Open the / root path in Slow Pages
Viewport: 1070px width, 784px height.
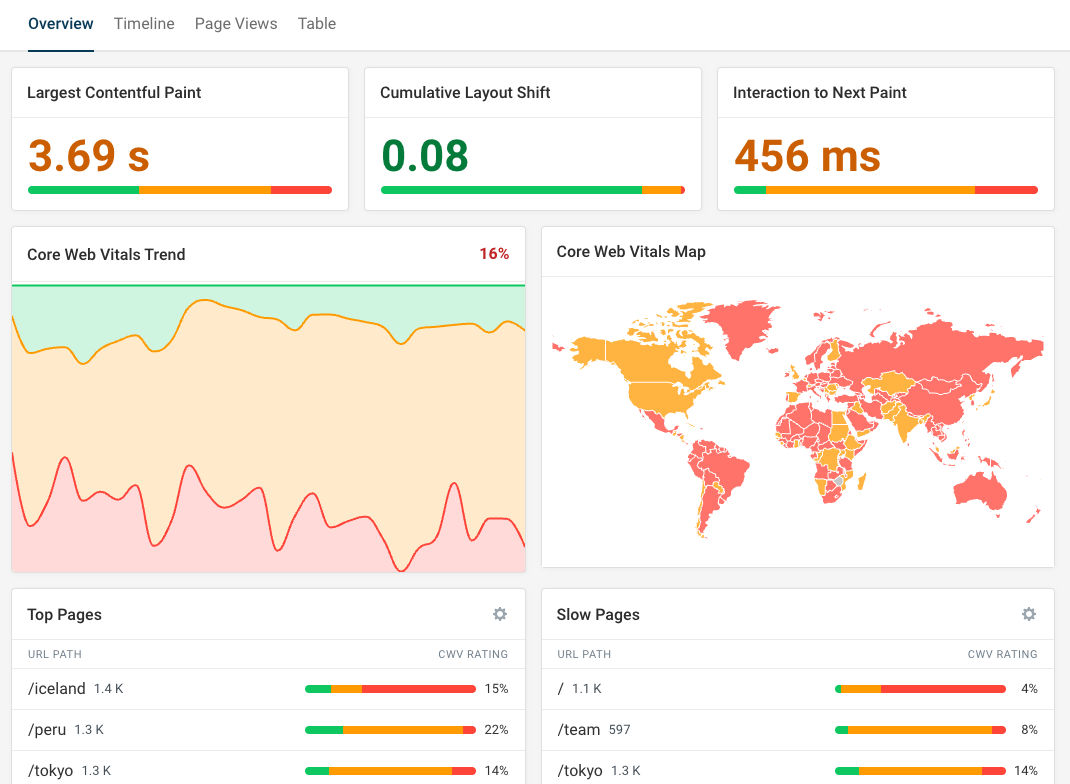(560, 688)
